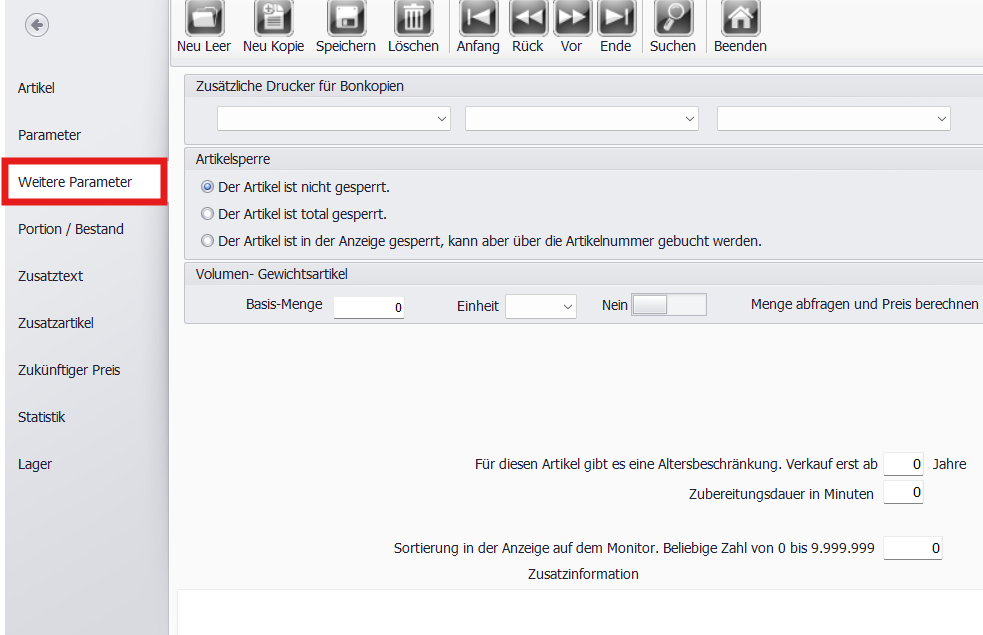The image size is (983, 635).
Task: Select 'Der Artikel ist total gesperrt' option
Action: click(208, 214)
